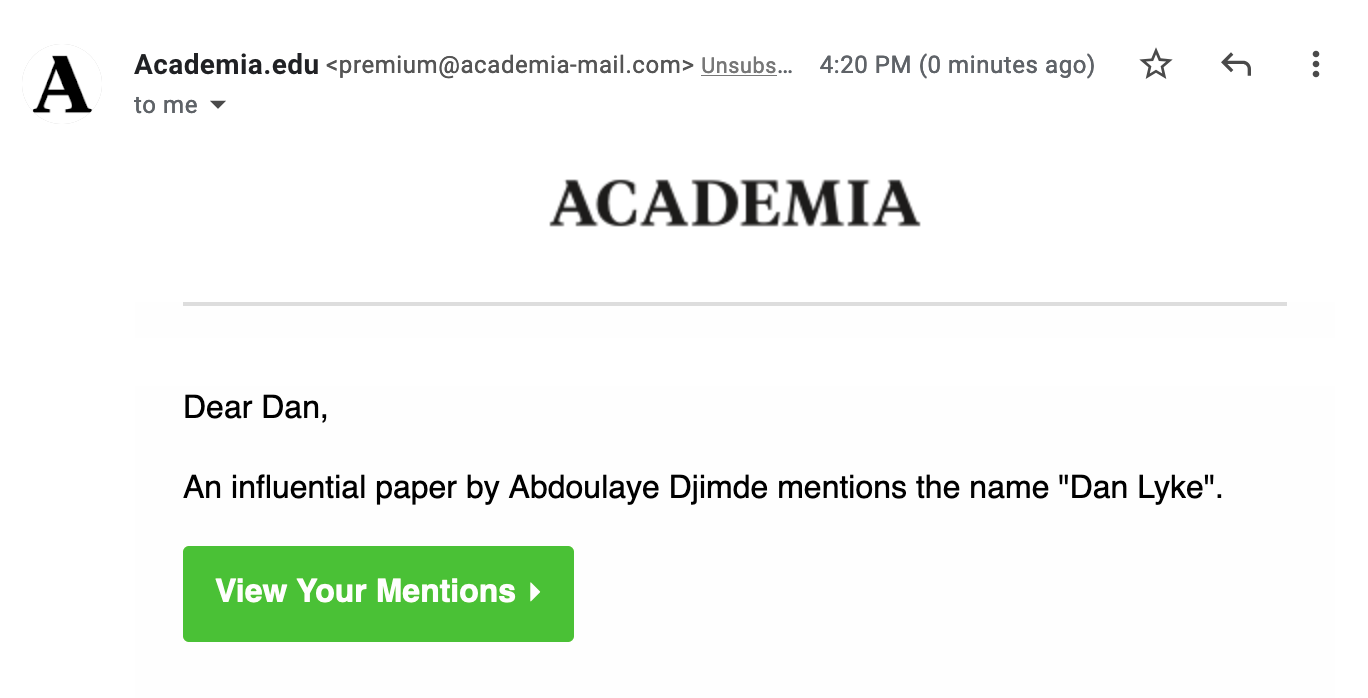This screenshot has width=1368, height=698.
Task: Click the horizontal divider under the logo
Action: [x=734, y=303]
